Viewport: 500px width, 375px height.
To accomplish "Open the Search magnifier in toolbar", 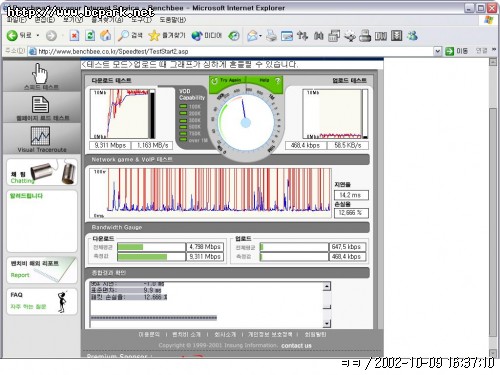I will (124, 35).
